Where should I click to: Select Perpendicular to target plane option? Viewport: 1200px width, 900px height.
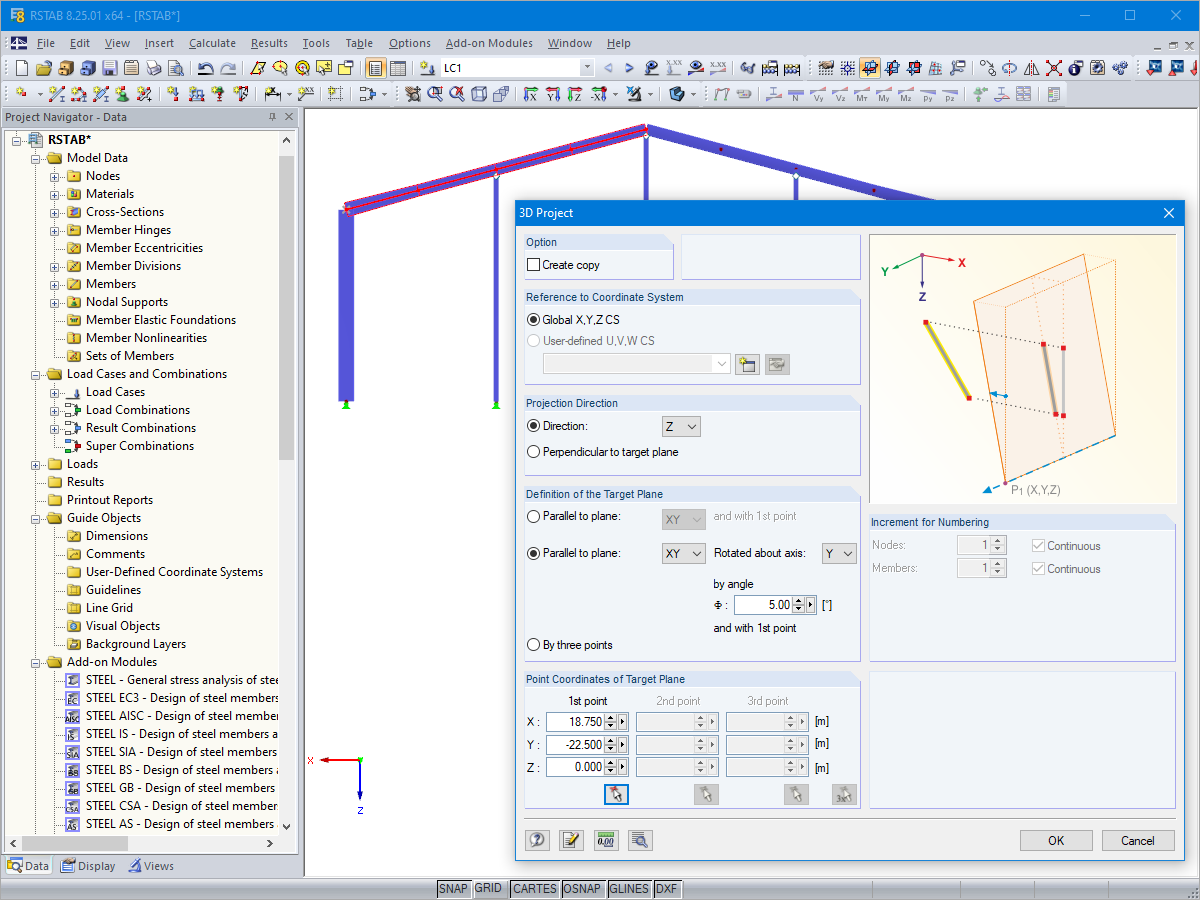[x=534, y=452]
